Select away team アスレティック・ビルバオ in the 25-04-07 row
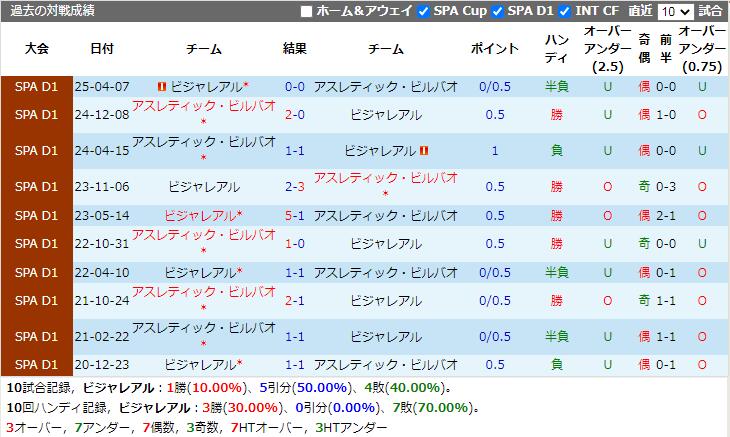The height and width of the screenshot is (437, 730). point(385,87)
